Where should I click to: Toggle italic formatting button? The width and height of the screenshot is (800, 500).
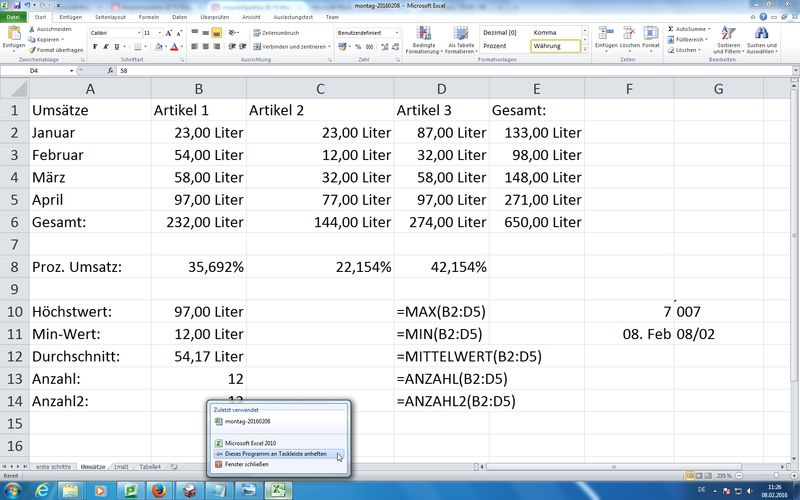tap(104, 46)
